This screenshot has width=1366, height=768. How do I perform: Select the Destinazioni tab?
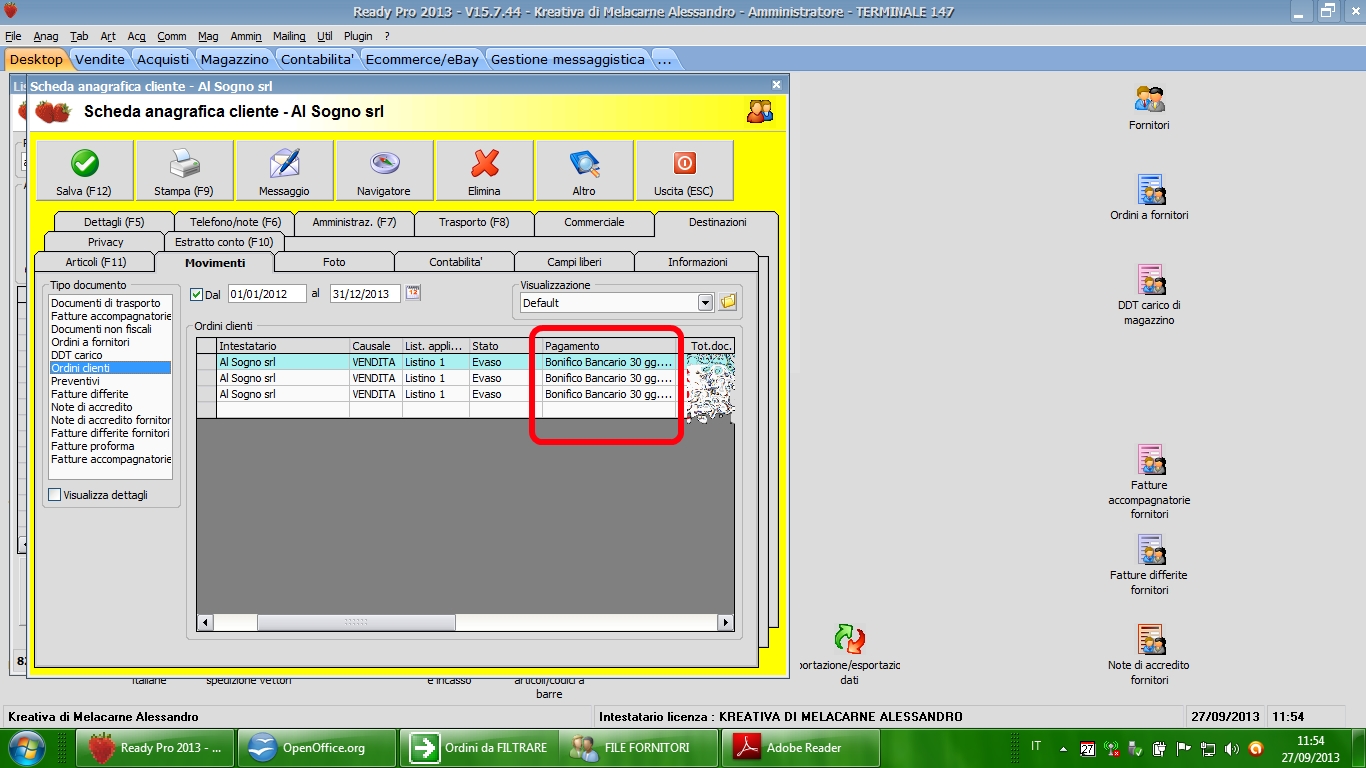tap(717, 222)
